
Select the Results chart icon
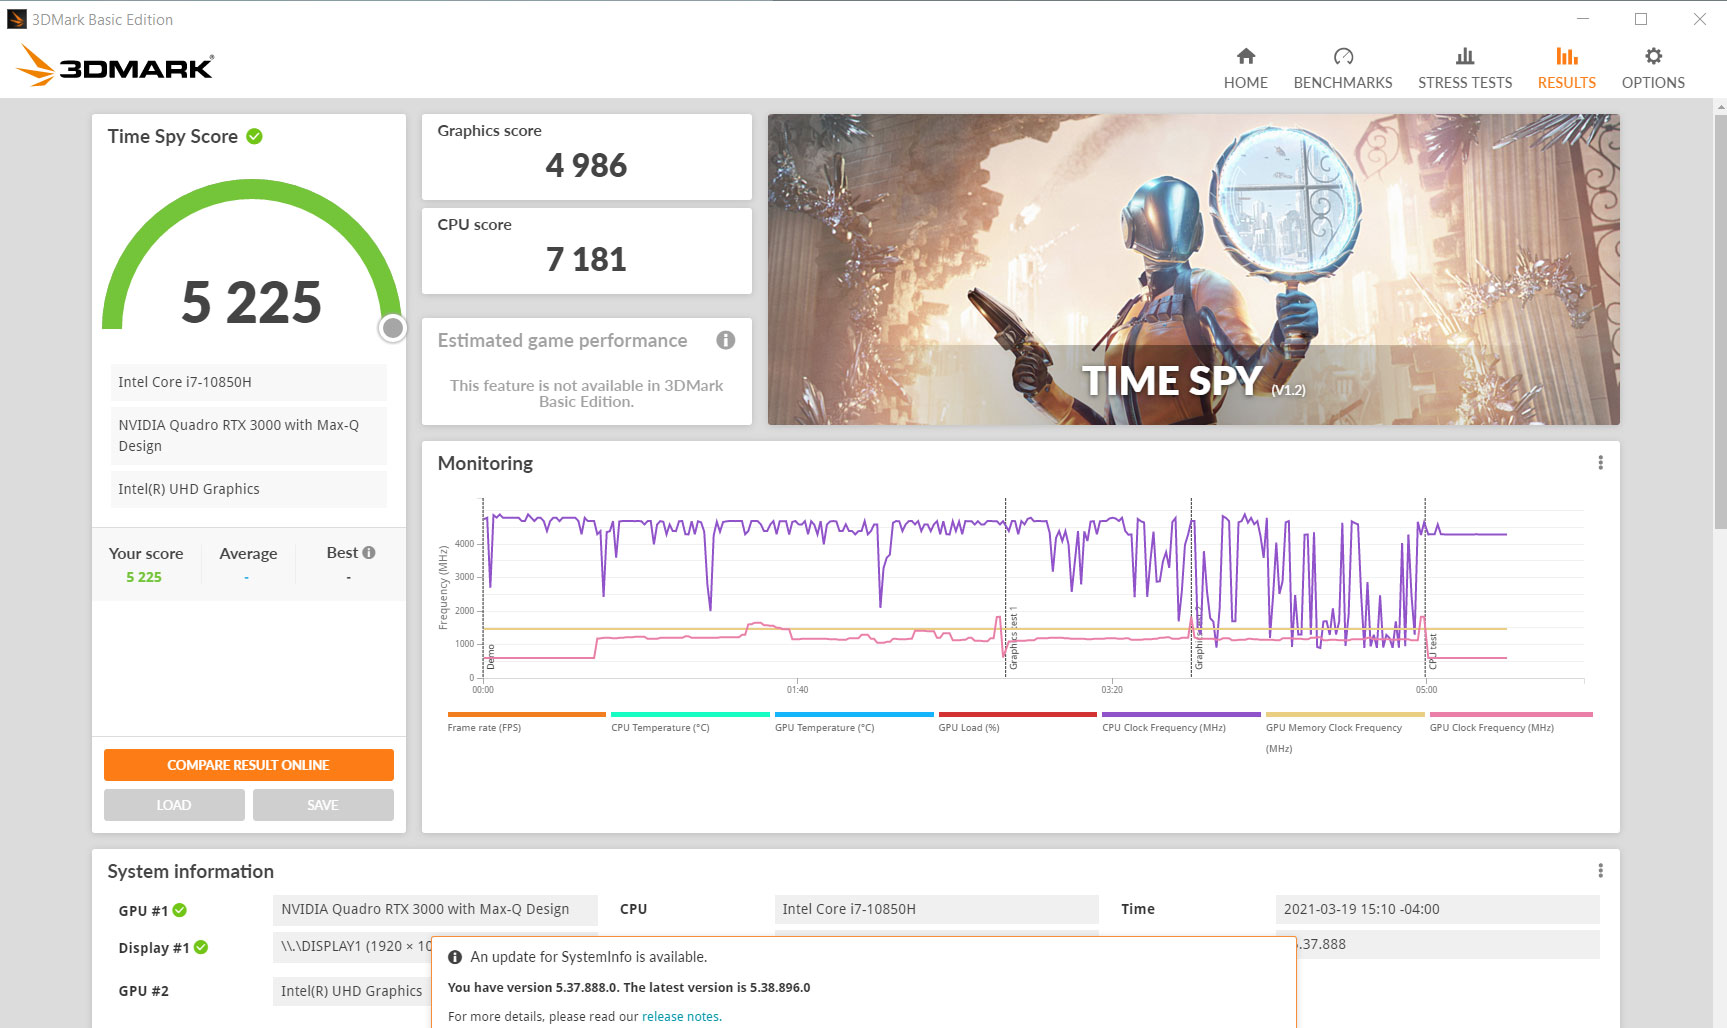click(x=1567, y=56)
